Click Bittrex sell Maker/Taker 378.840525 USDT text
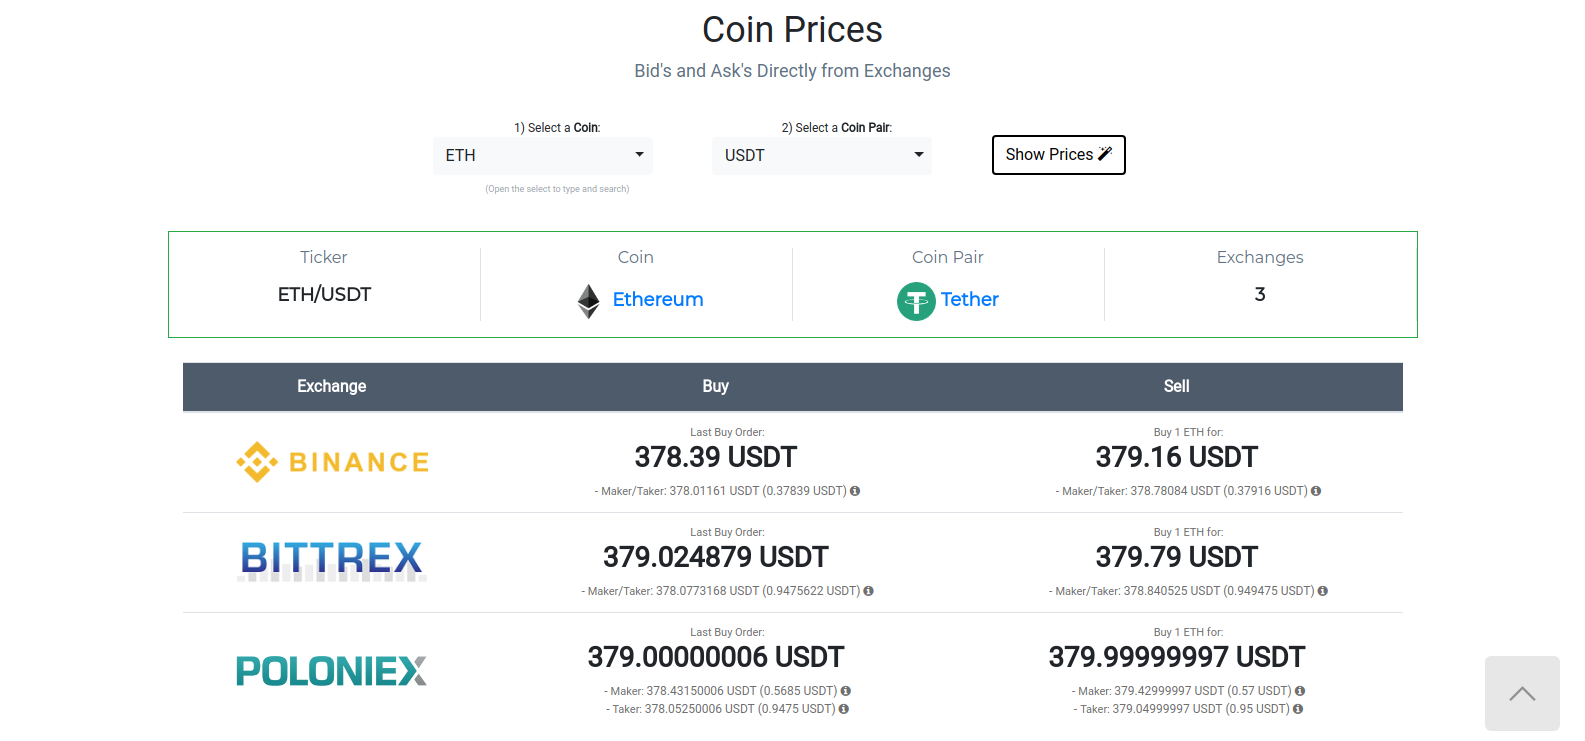This screenshot has width=1585, height=741. click(1182, 591)
